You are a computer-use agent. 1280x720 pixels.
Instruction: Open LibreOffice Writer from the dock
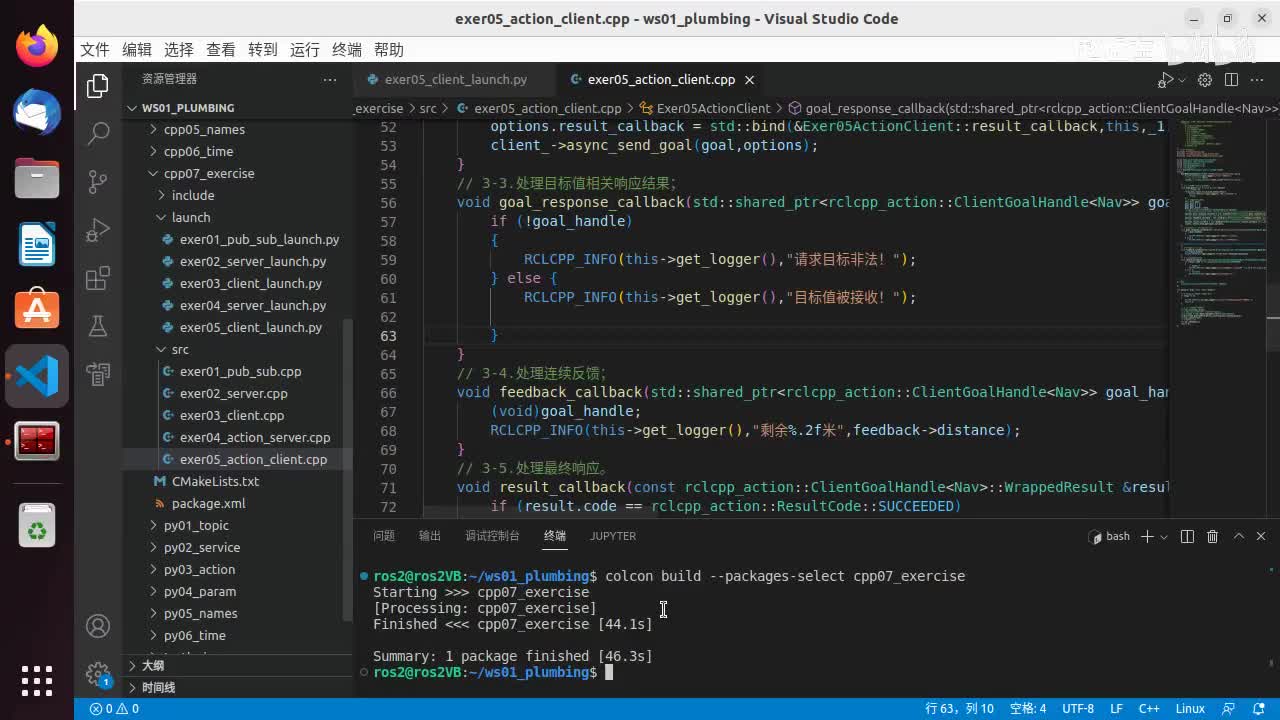[37, 244]
